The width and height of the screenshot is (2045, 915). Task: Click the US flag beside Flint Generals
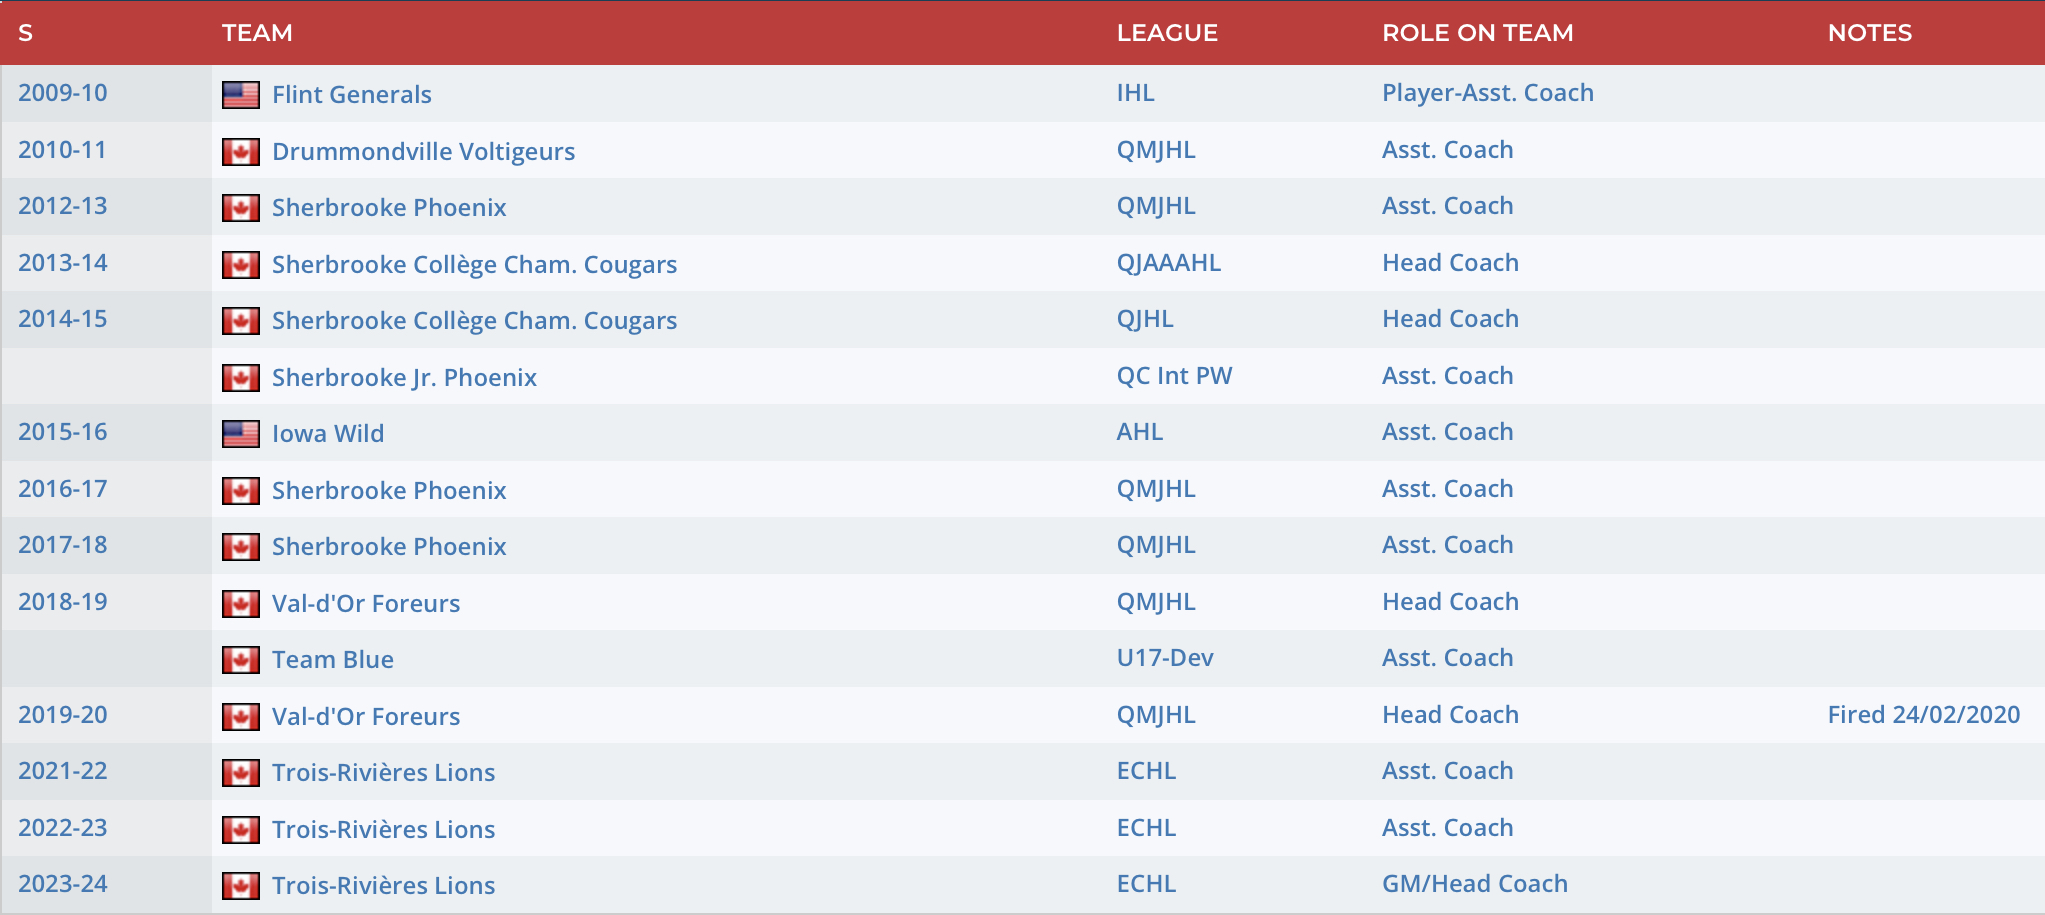pos(241,95)
